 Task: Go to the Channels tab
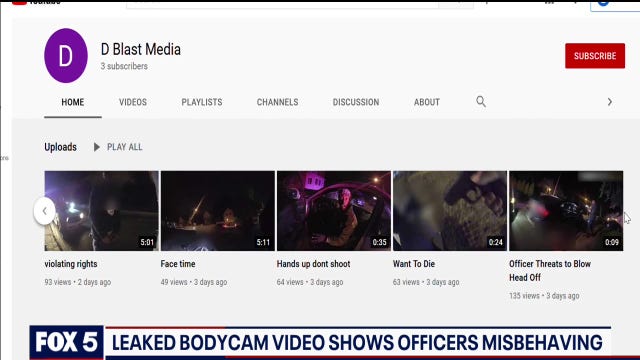click(278, 102)
